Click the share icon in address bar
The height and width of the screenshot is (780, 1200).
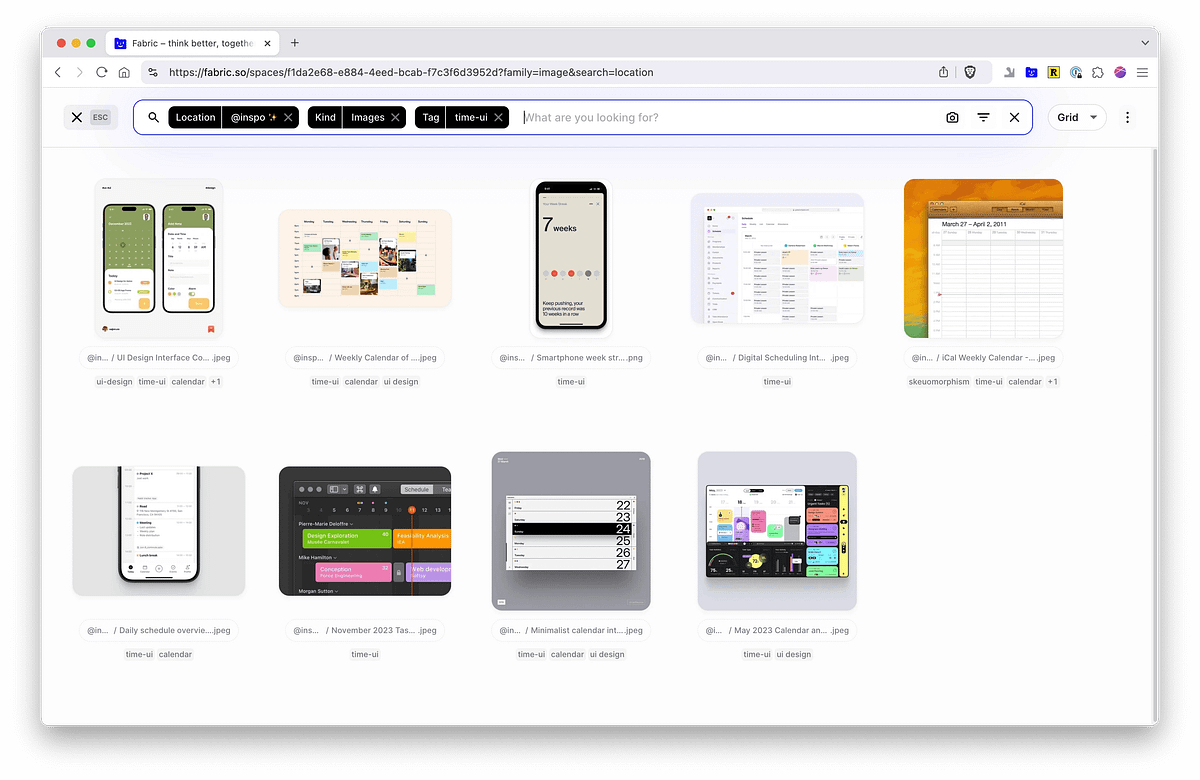943,72
